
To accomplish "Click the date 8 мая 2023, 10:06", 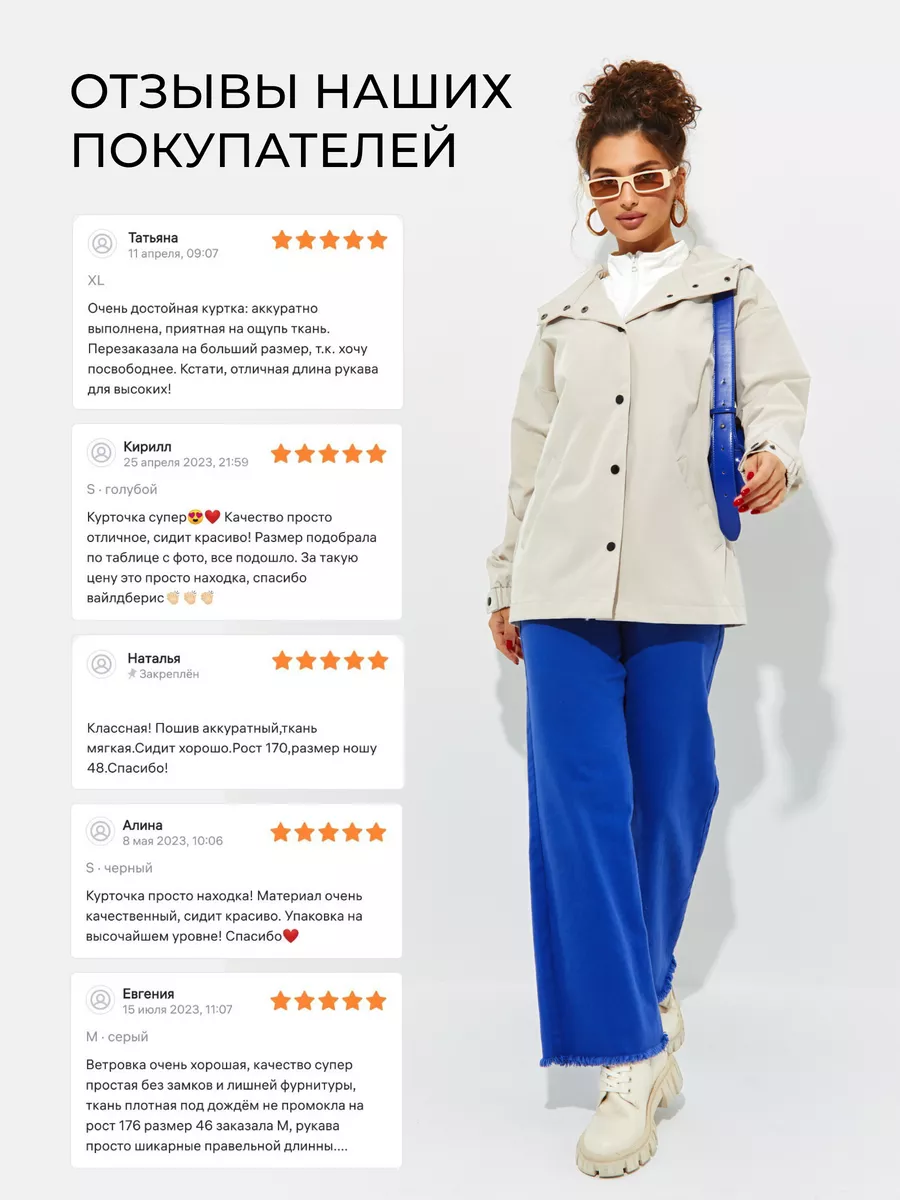I will [173, 841].
